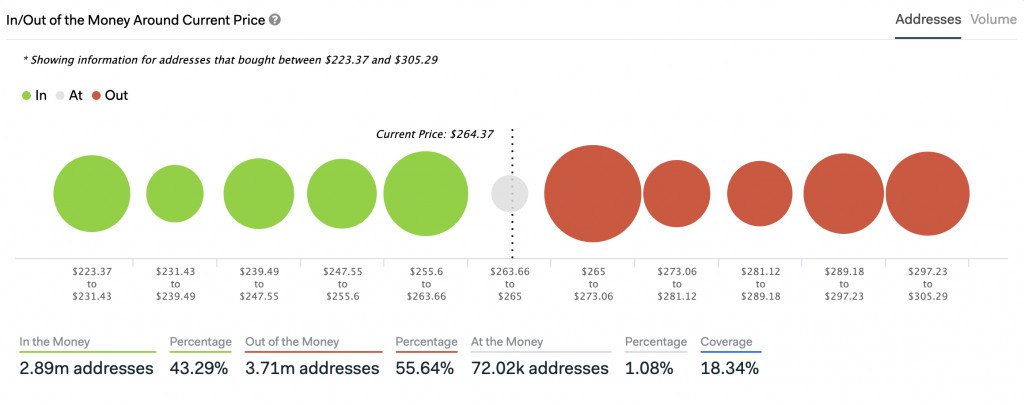Toggle the red Out legend item

109,95
